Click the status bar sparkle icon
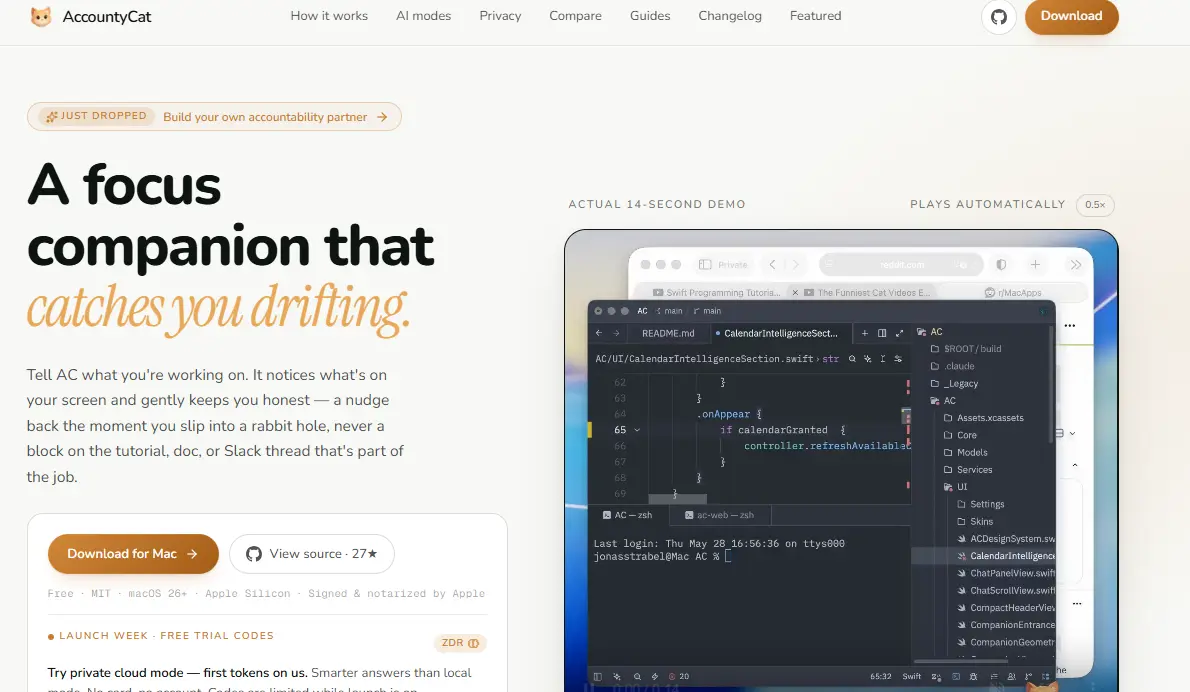Screen dimensions: 1190x692 tap(617, 676)
